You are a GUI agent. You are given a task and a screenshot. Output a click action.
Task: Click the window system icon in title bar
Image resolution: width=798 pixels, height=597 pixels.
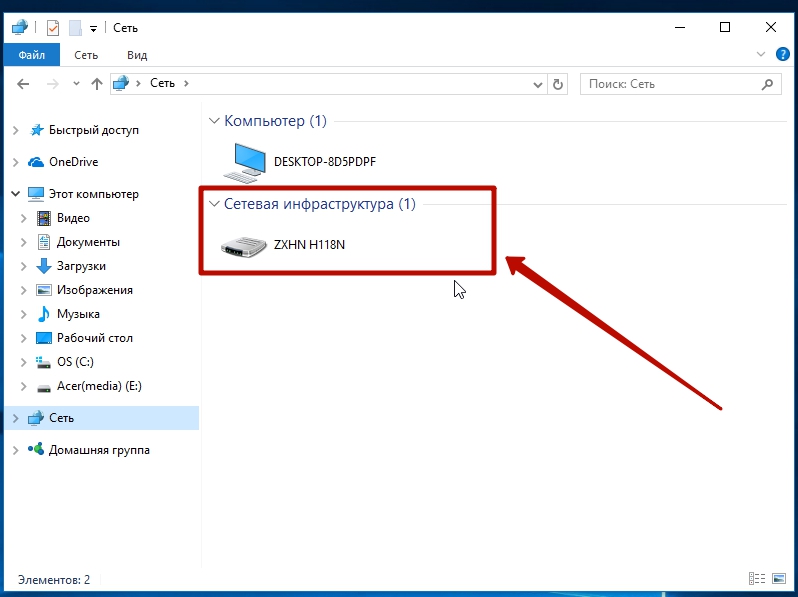(x=19, y=27)
